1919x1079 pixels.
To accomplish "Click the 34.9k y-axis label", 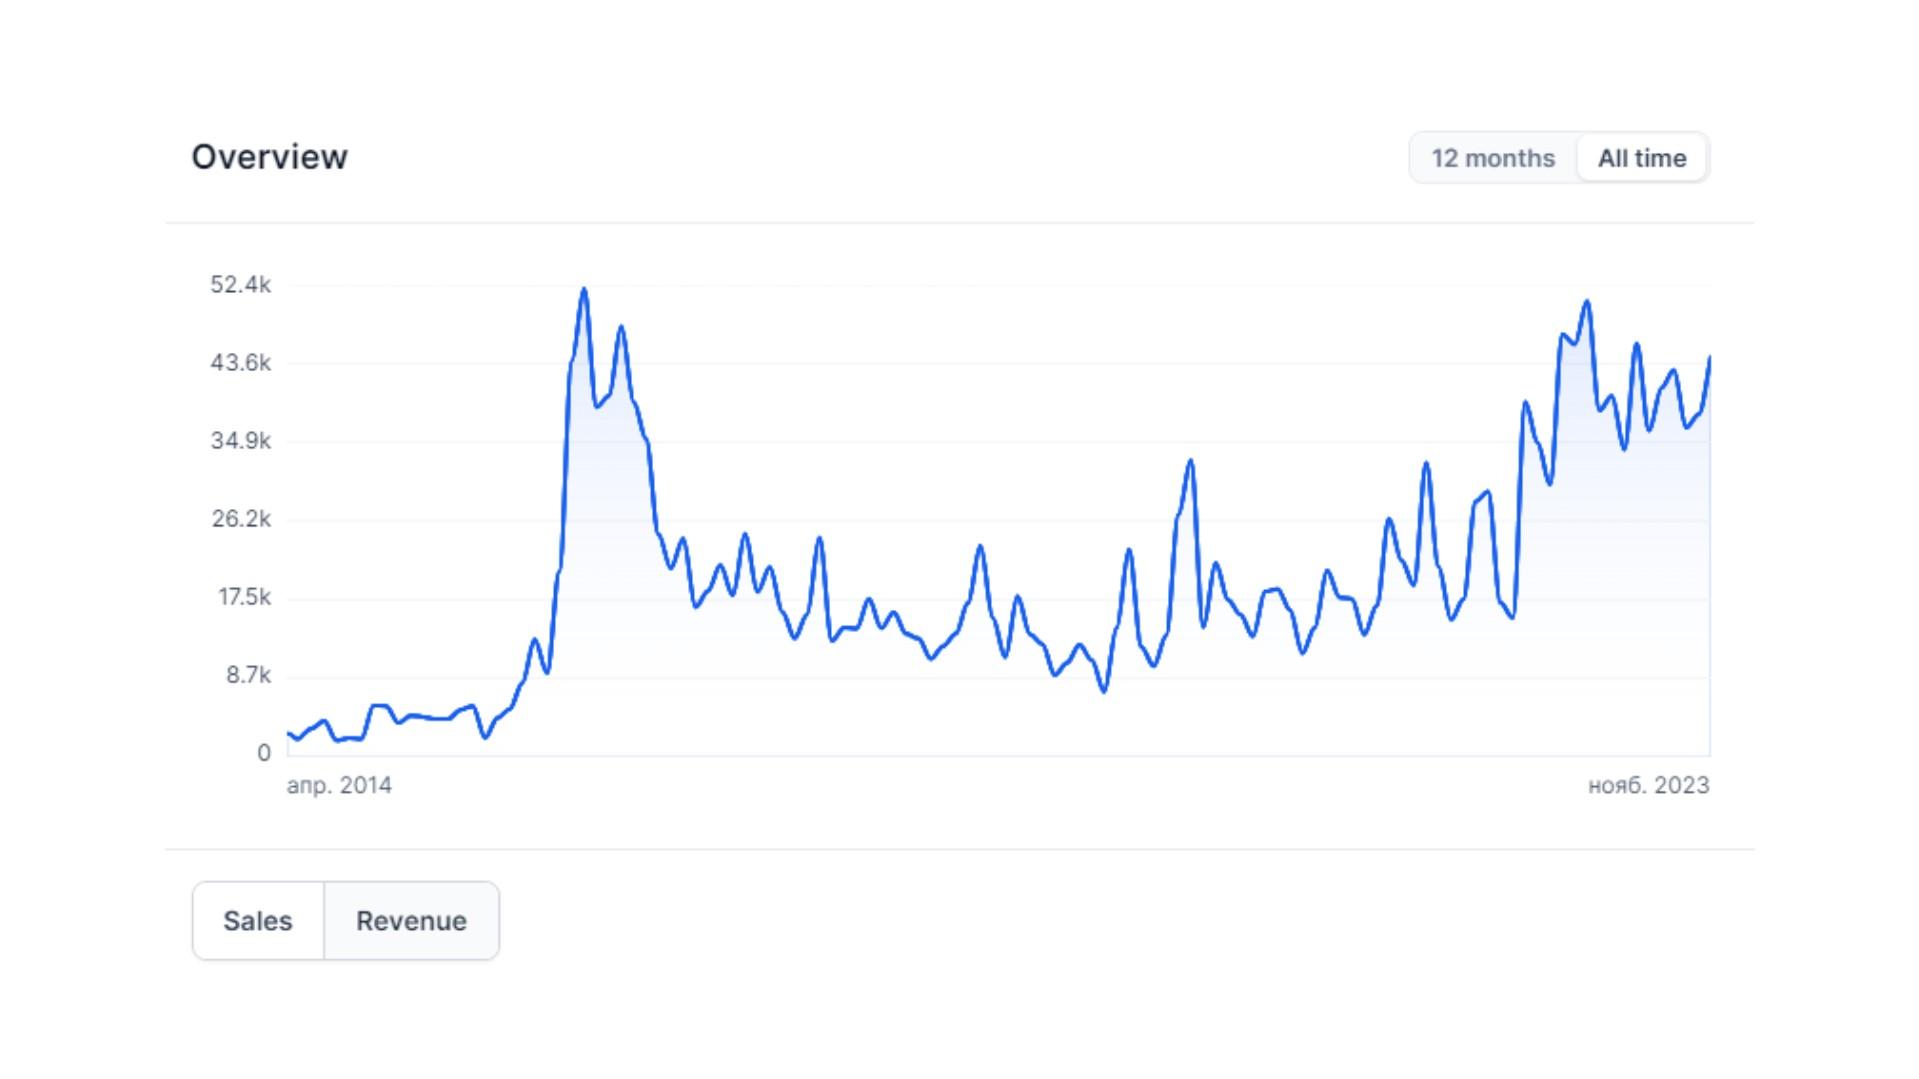I will coord(240,441).
